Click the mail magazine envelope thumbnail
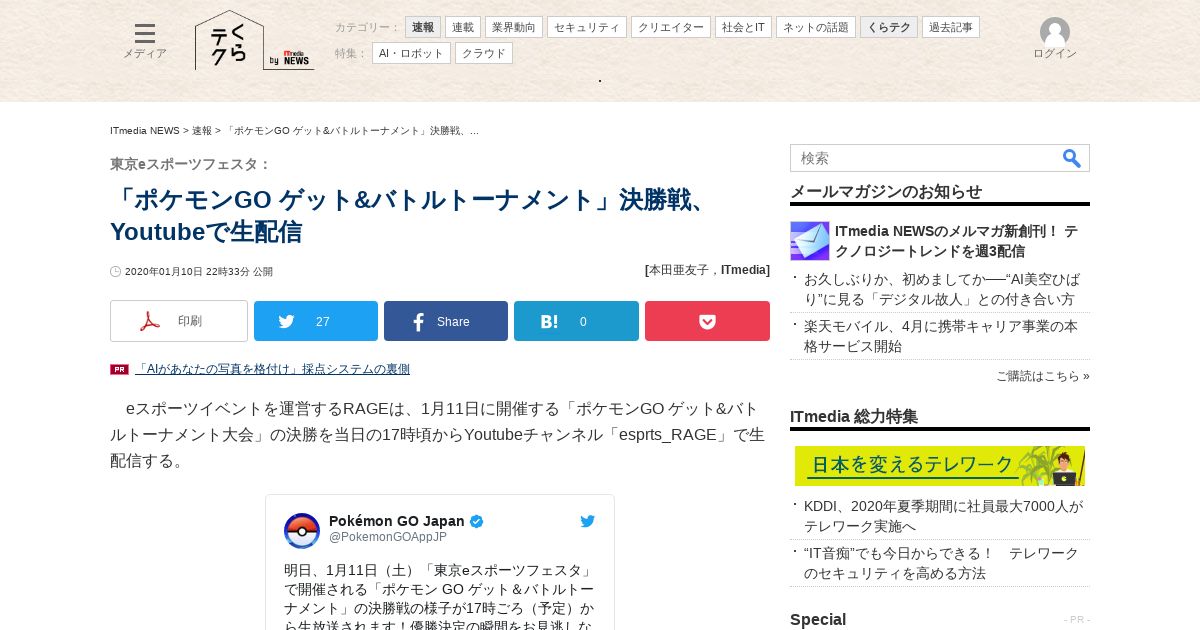The width and height of the screenshot is (1200, 630). 810,241
